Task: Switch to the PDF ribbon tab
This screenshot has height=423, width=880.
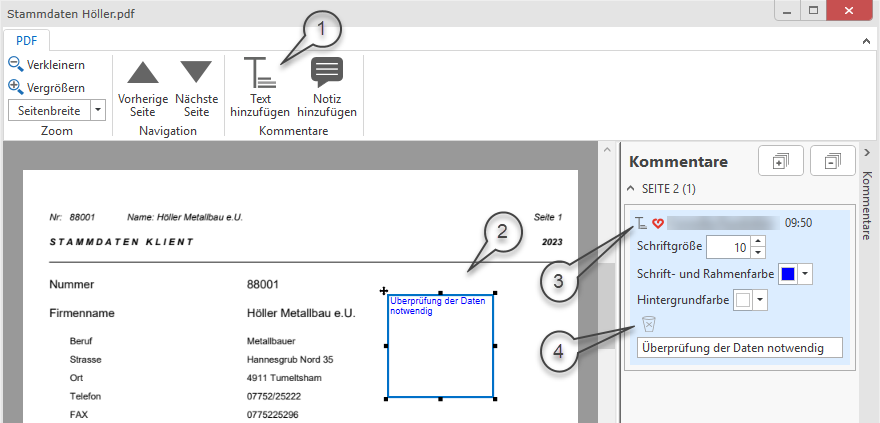Action: pos(26,41)
